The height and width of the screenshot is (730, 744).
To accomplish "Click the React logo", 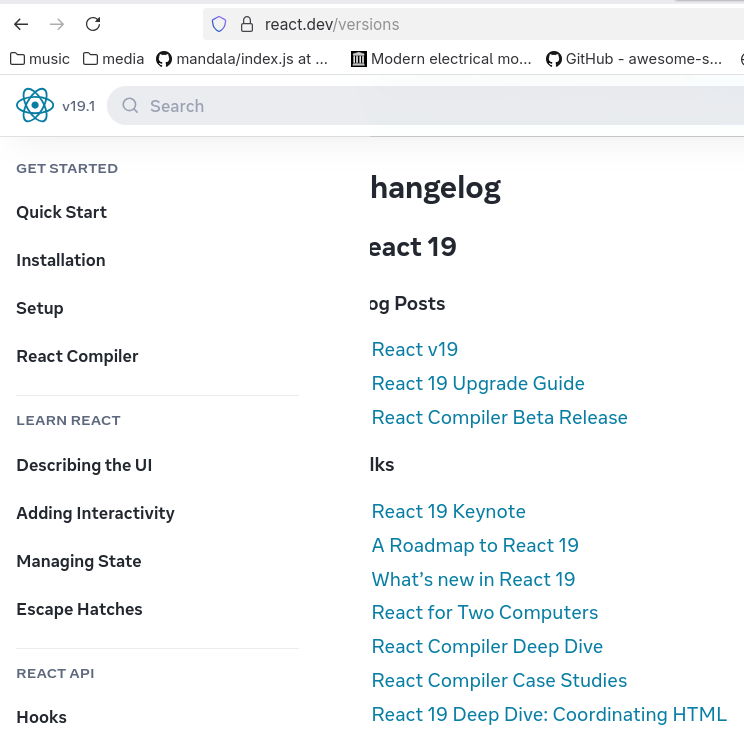I will pyautogui.click(x=35, y=105).
